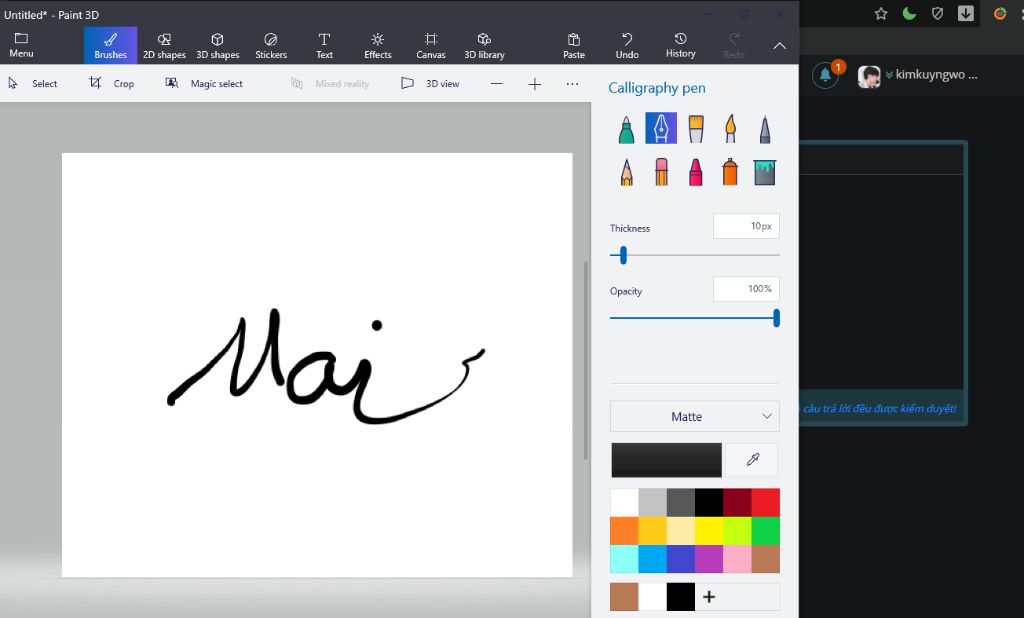Open the Text tab
Screen dimensions: 1024x618
coord(324,45)
